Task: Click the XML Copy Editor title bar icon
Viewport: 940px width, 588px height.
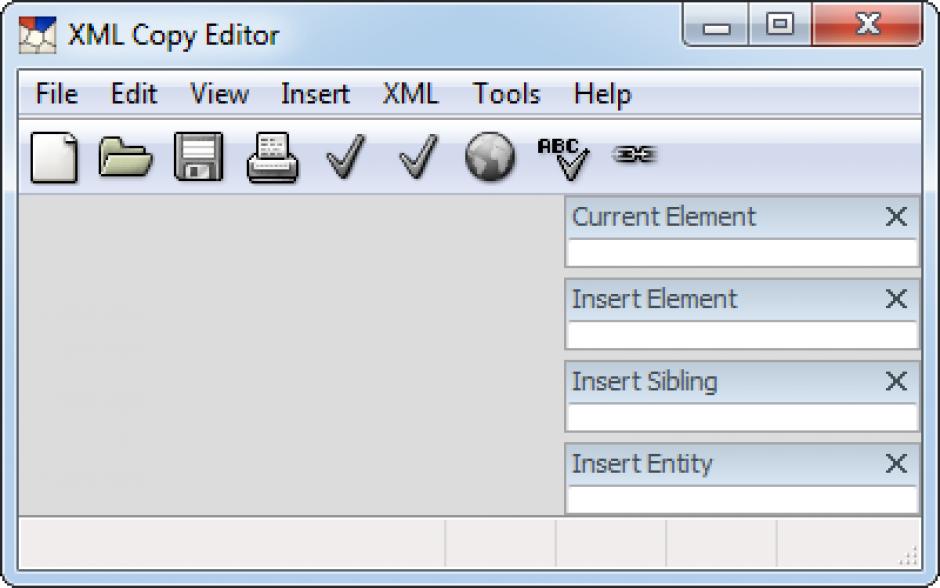Action: [37, 35]
